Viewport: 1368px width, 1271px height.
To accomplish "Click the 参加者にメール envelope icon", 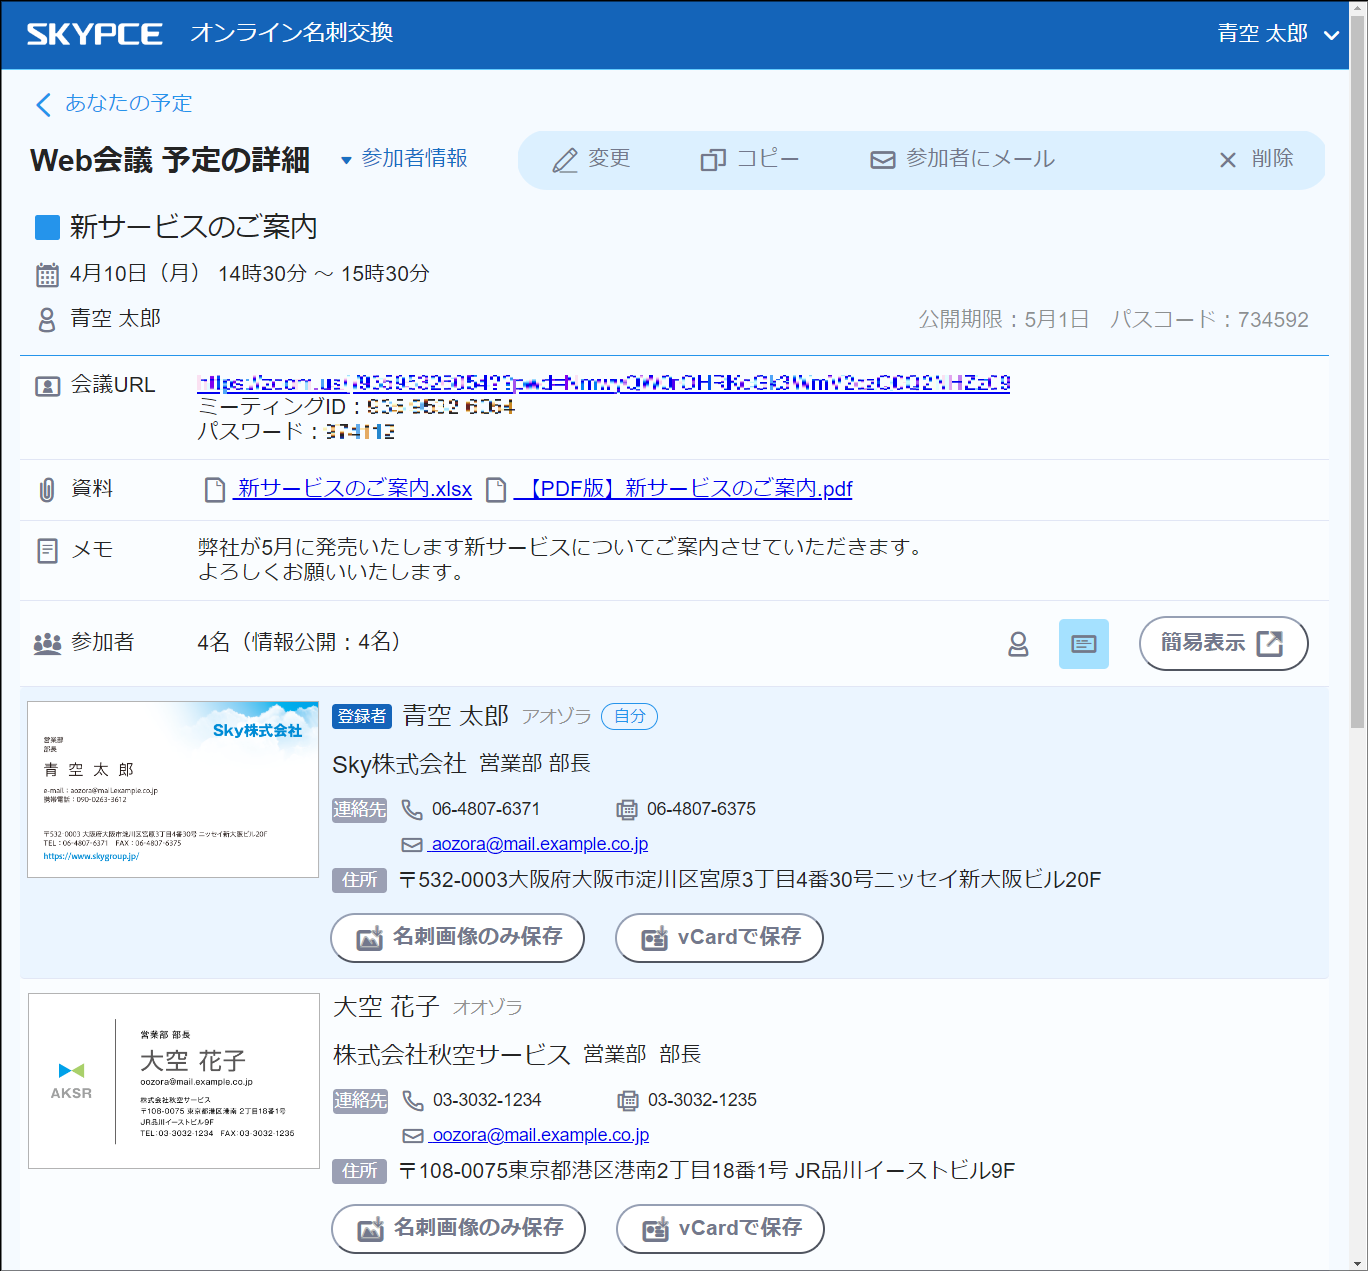I will 881,159.
